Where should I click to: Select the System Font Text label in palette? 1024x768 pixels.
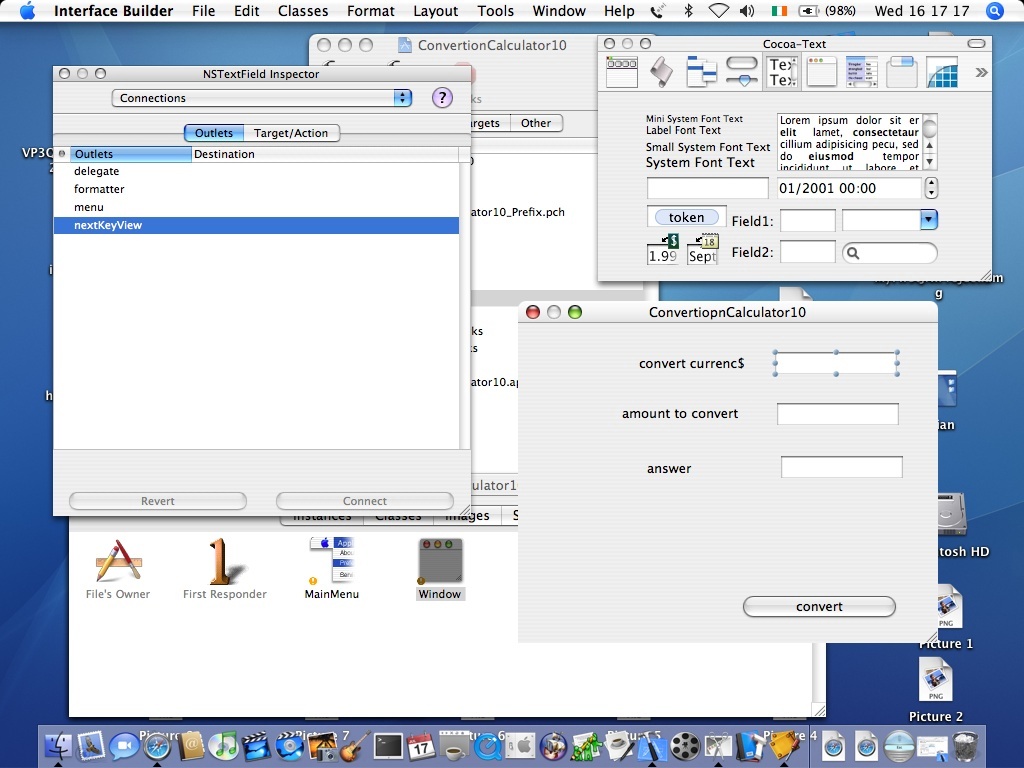click(700, 163)
